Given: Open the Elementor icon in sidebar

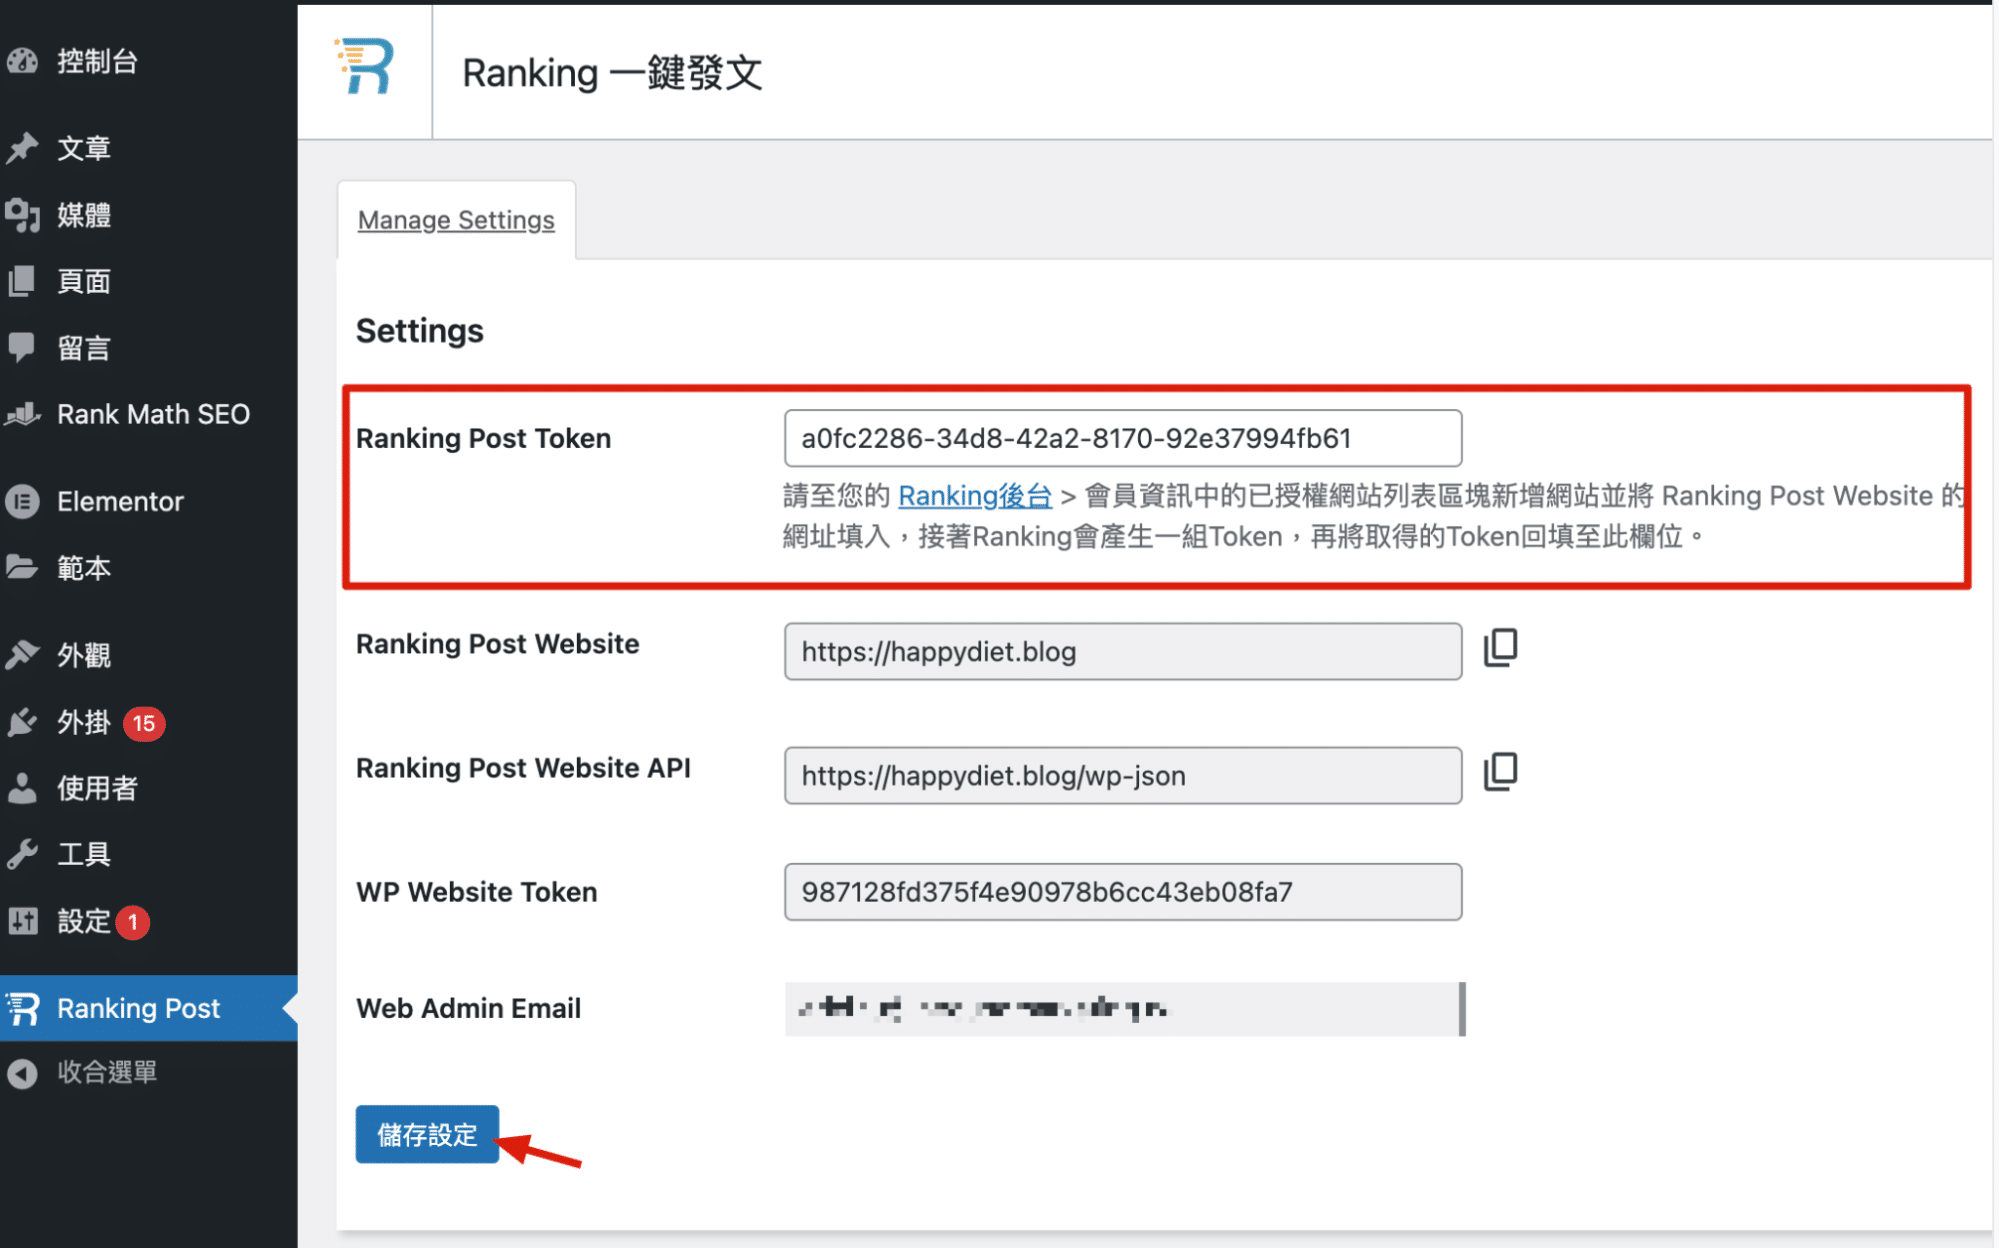Looking at the screenshot, I should [22, 501].
